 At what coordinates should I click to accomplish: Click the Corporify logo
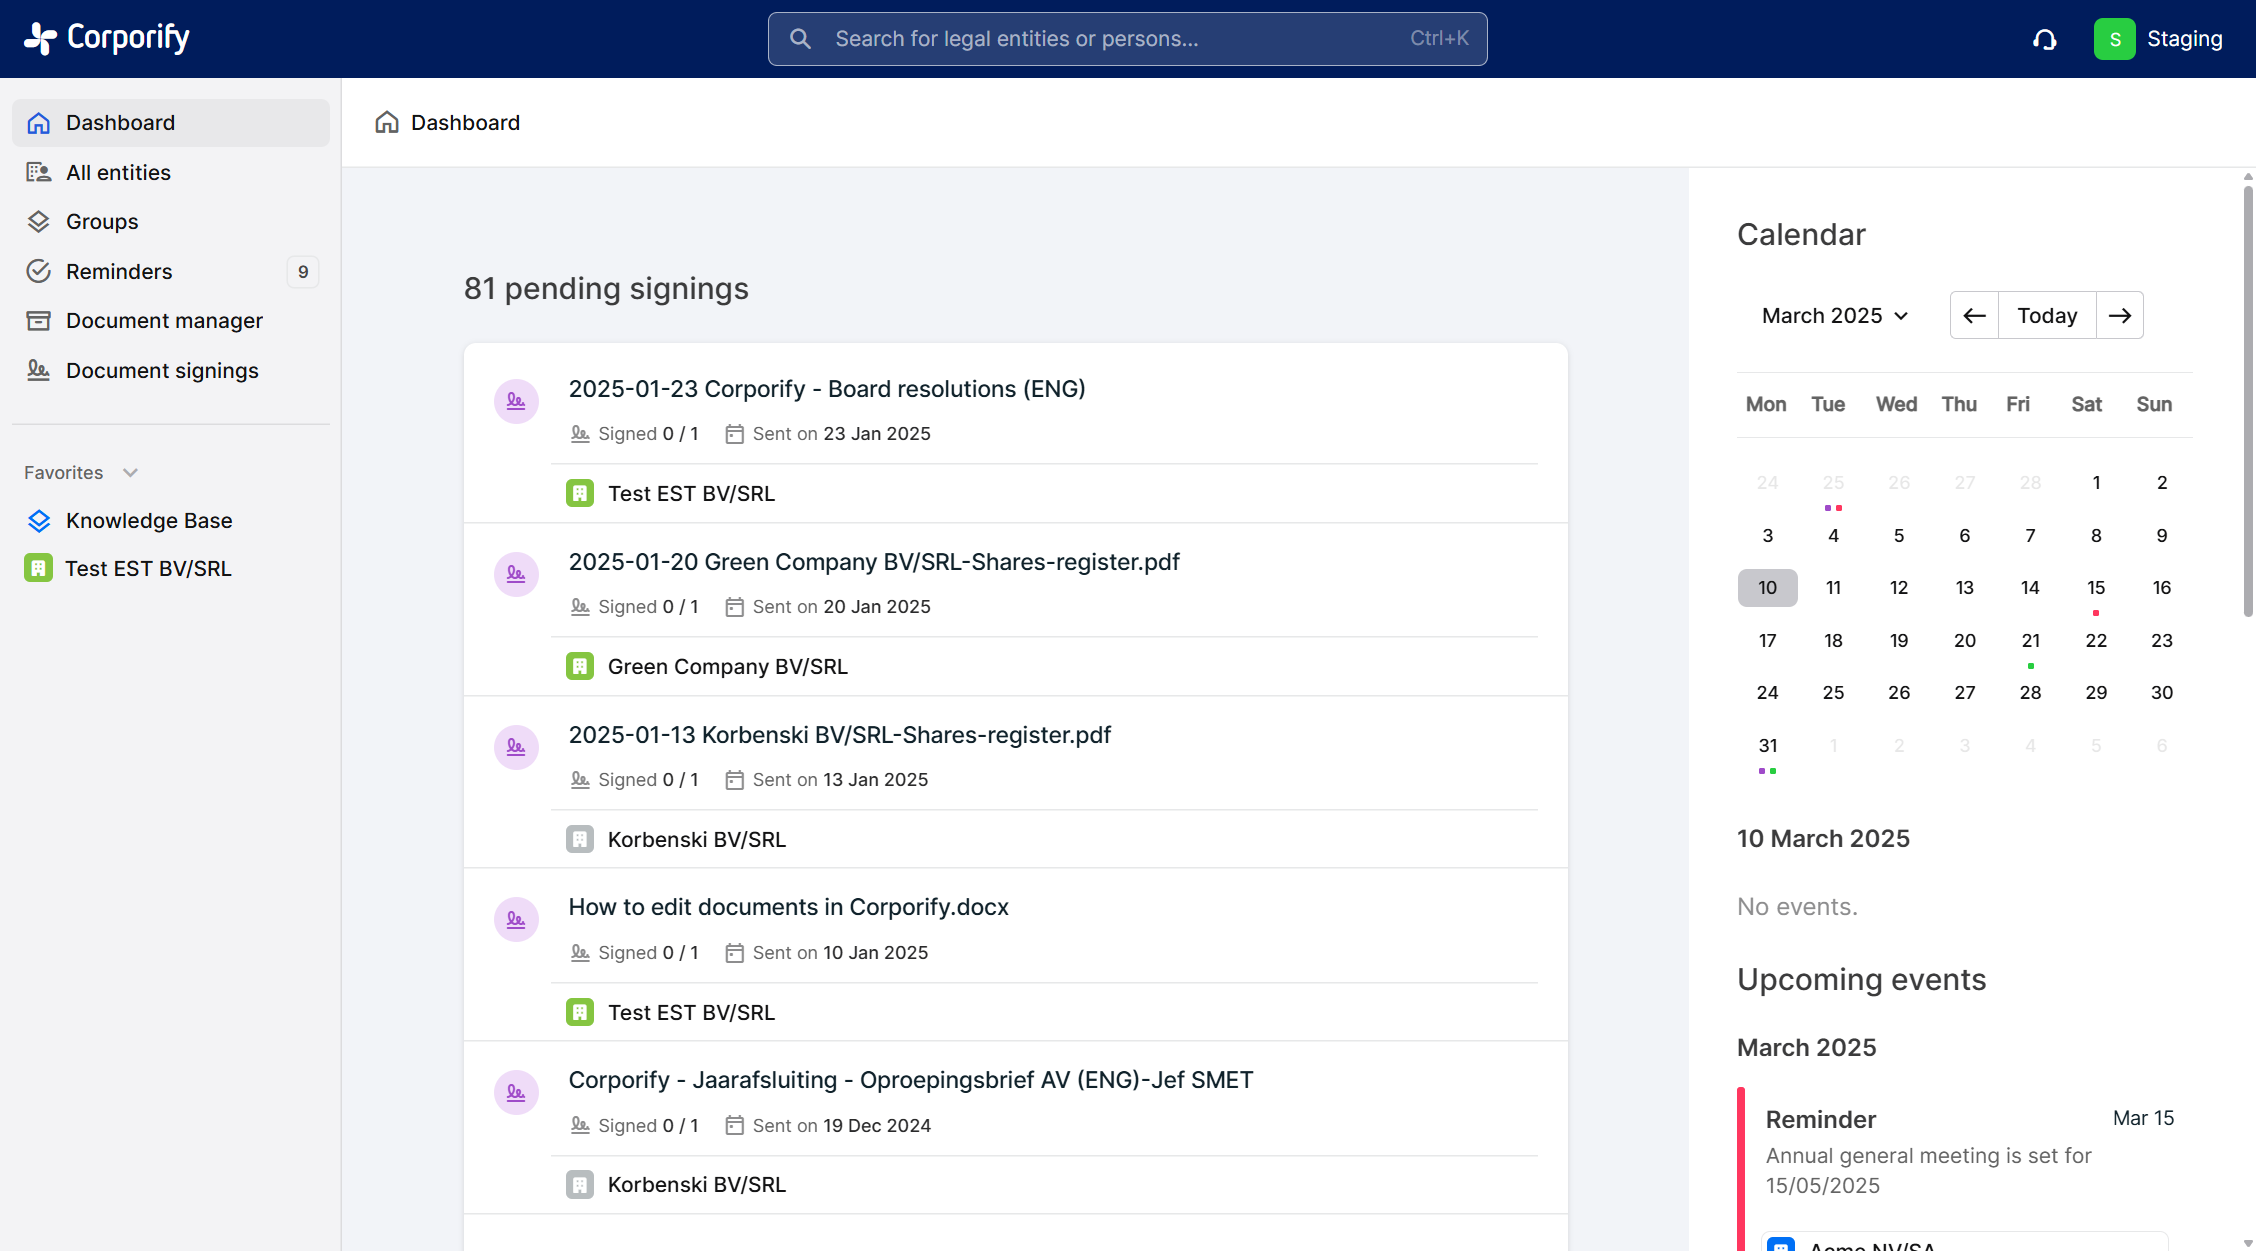click(x=107, y=38)
